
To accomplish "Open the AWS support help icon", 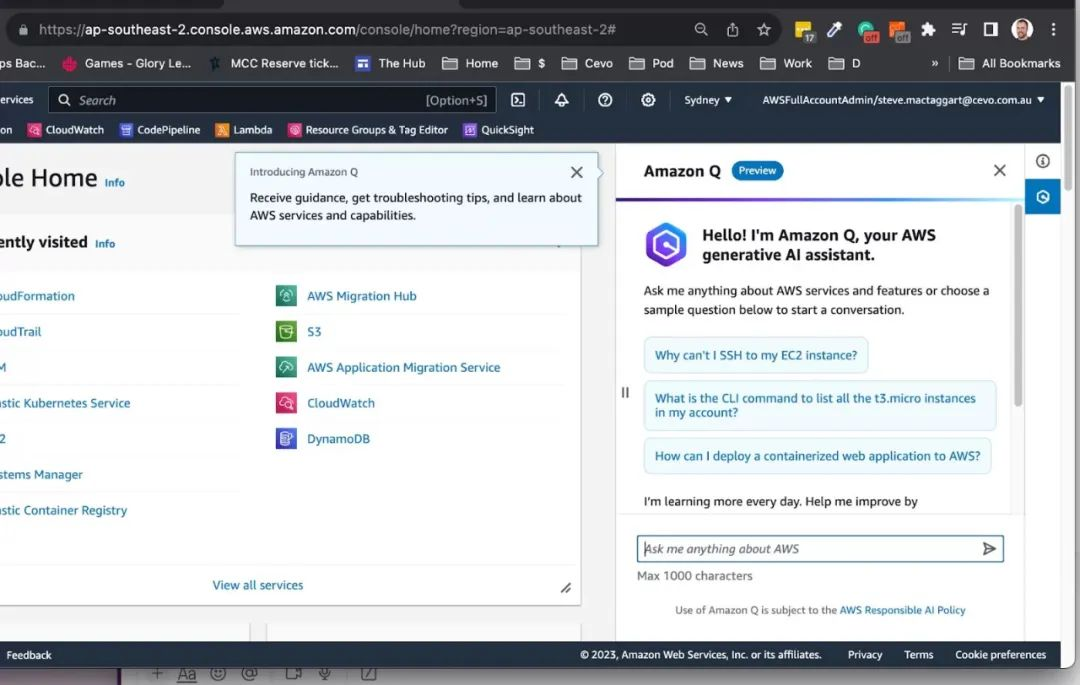I will coord(605,100).
